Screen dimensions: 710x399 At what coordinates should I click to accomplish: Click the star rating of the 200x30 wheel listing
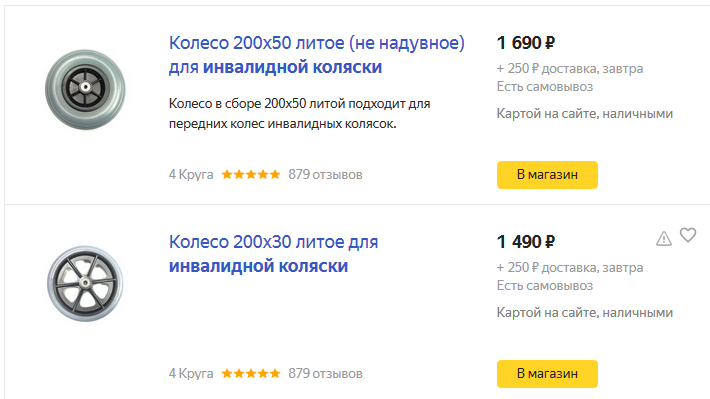coord(251,373)
